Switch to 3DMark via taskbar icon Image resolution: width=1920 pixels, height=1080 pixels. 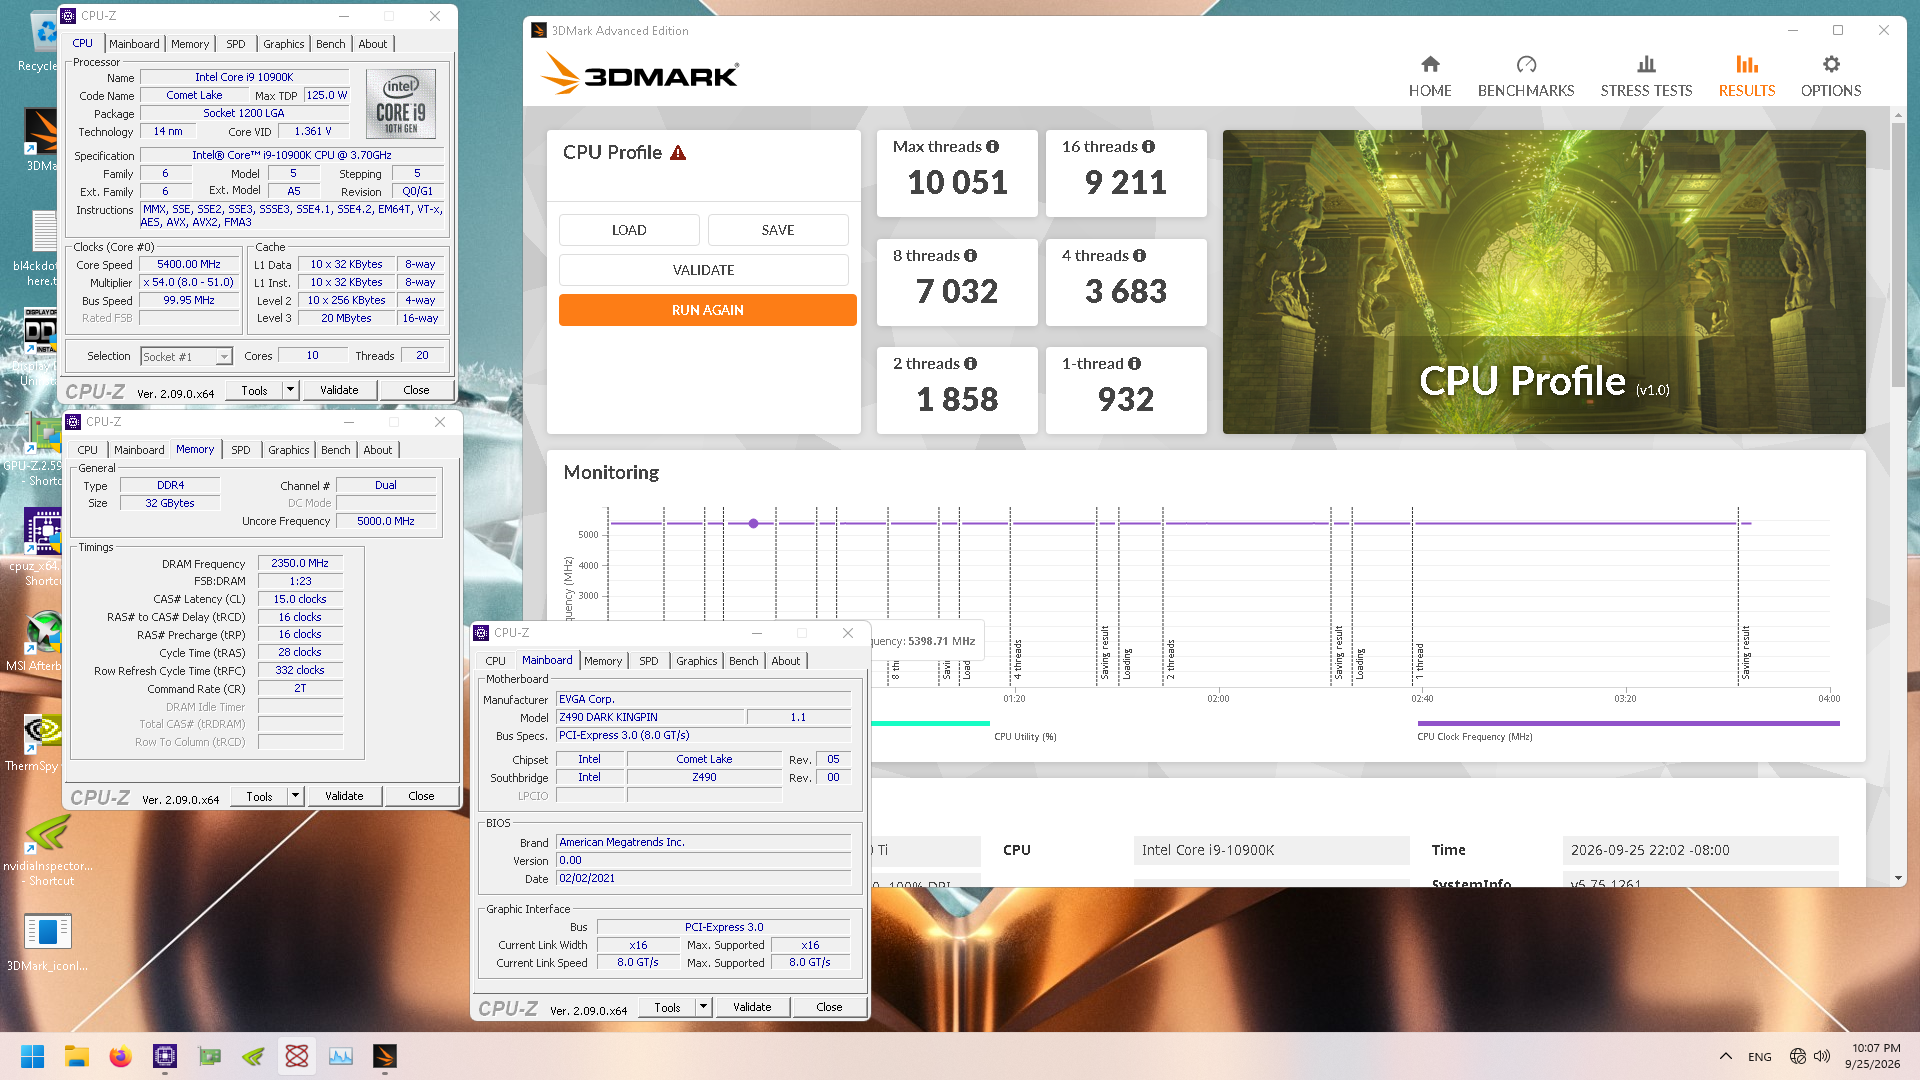coord(385,1056)
